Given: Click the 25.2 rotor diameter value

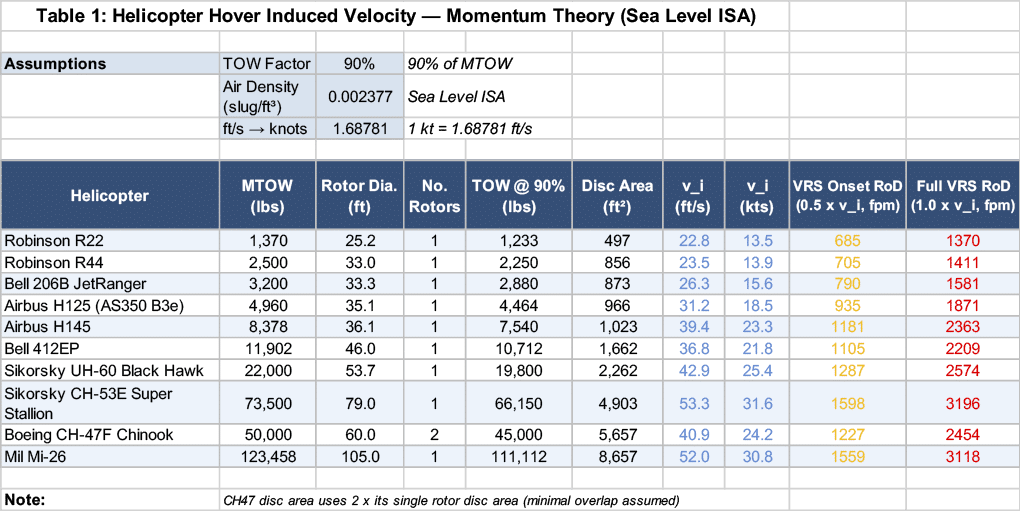Looking at the screenshot, I should pos(360,240).
